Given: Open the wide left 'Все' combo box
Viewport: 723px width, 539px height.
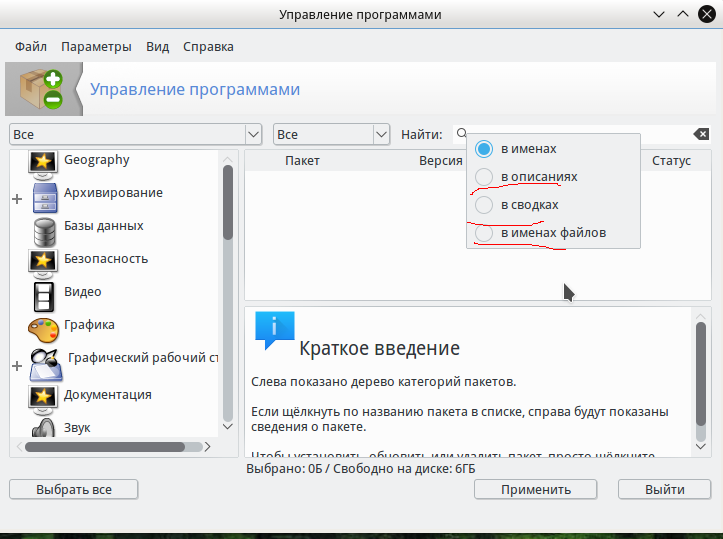Looking at the screenshot, I should pos(136,135).
